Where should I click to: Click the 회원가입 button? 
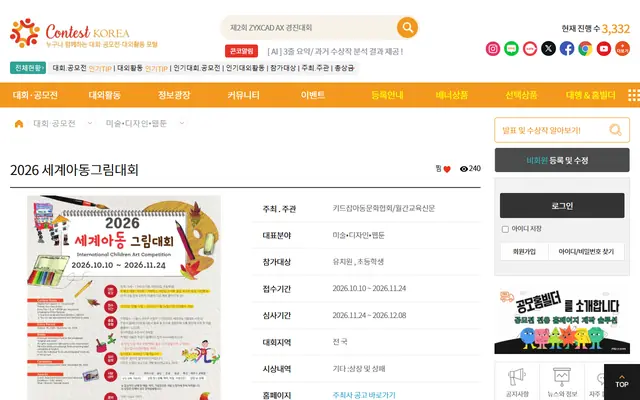click(x=524, y=252)
